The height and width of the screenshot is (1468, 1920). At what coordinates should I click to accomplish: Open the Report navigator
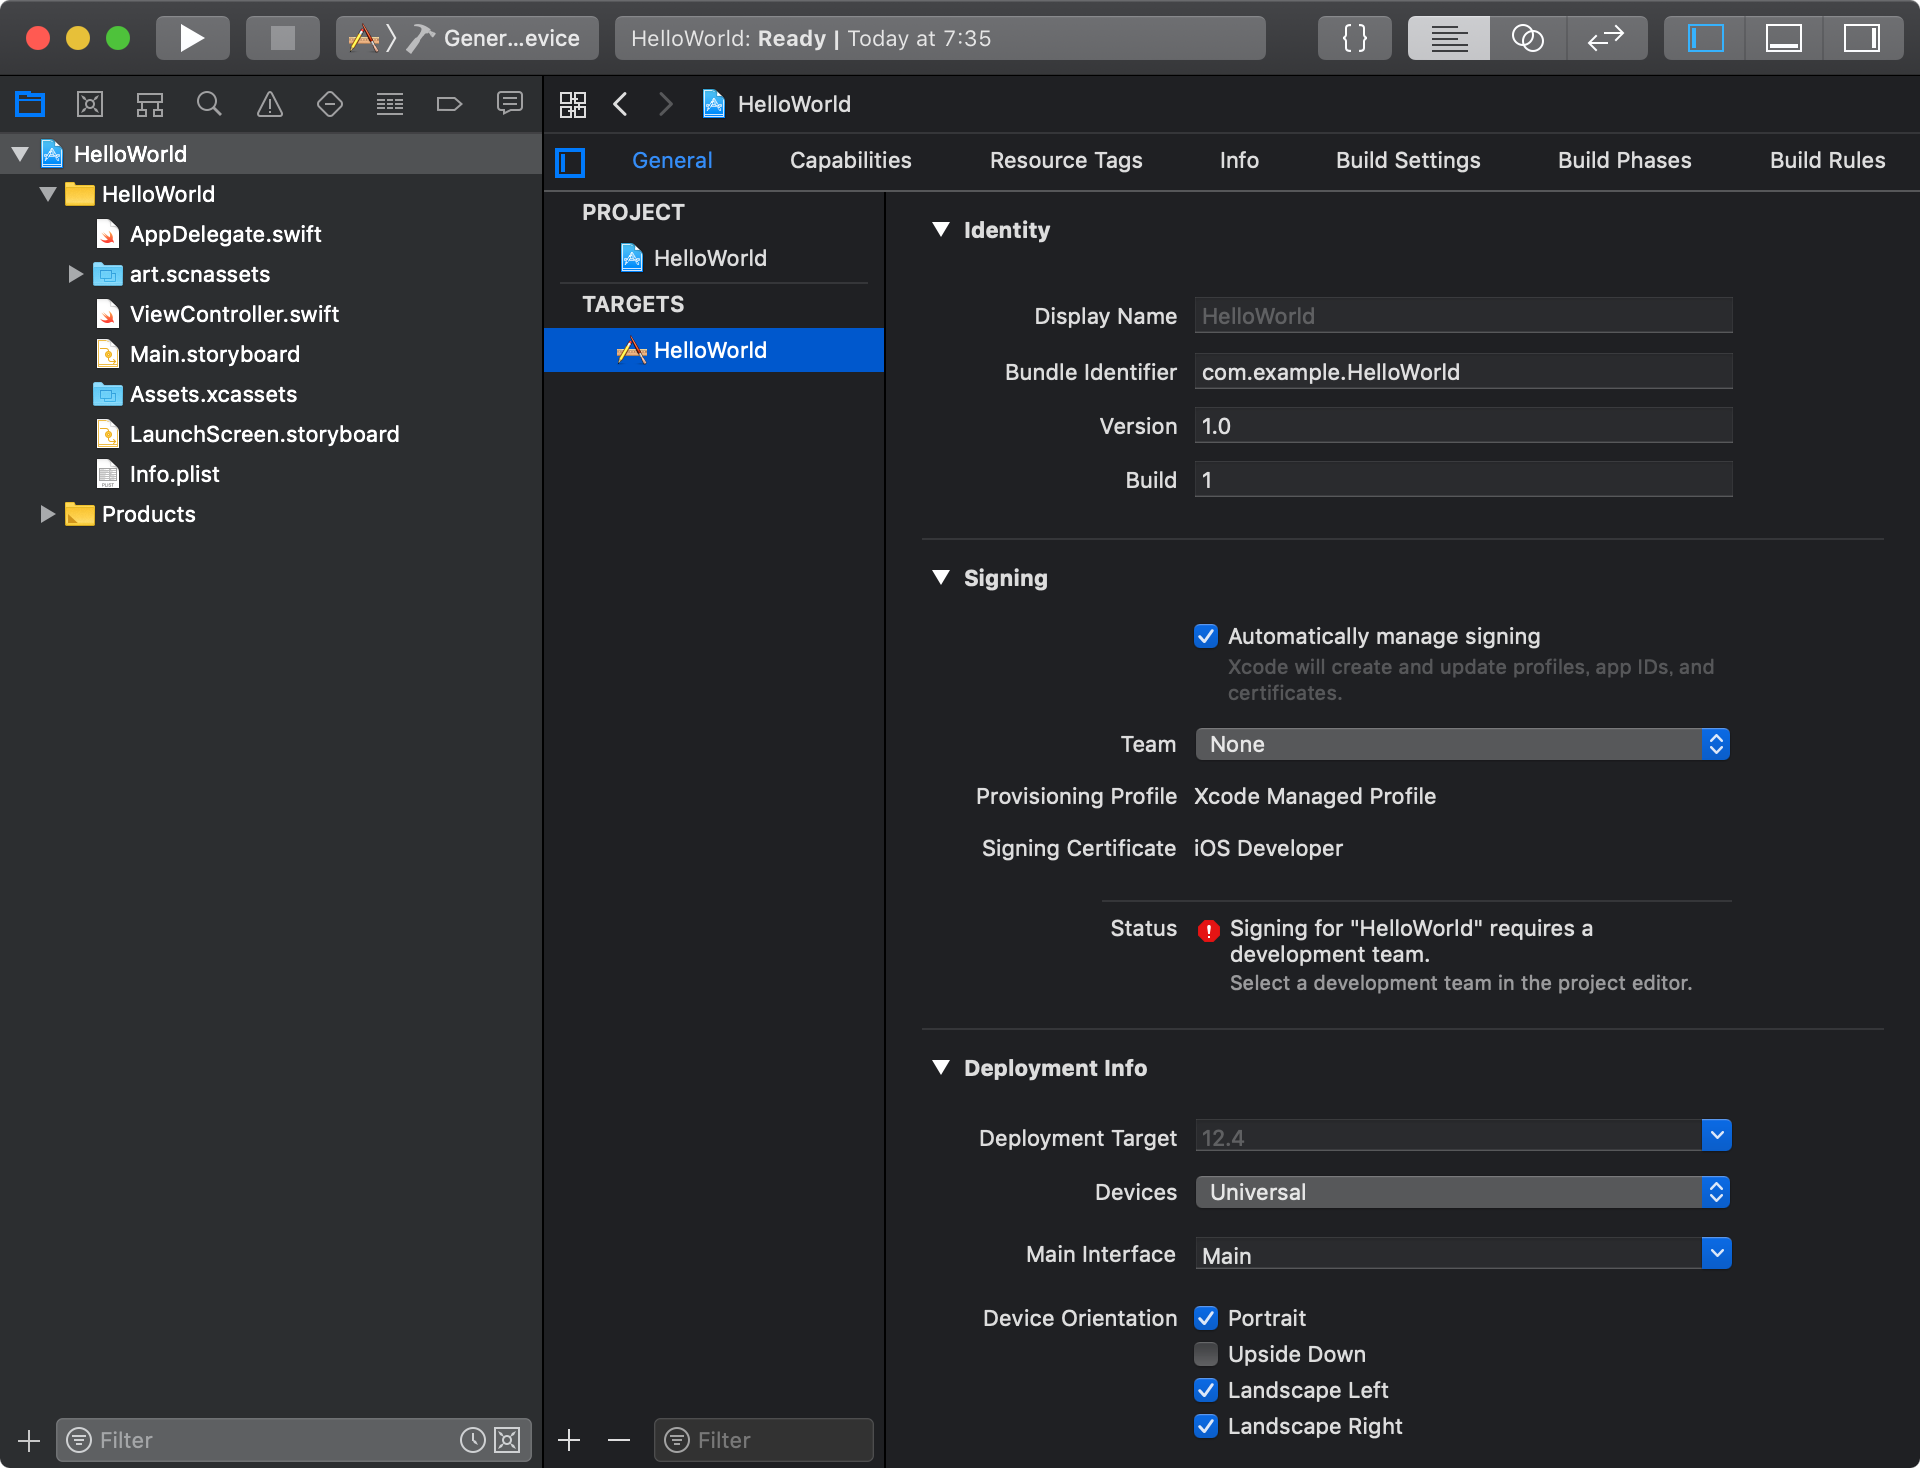coord(510,104)
